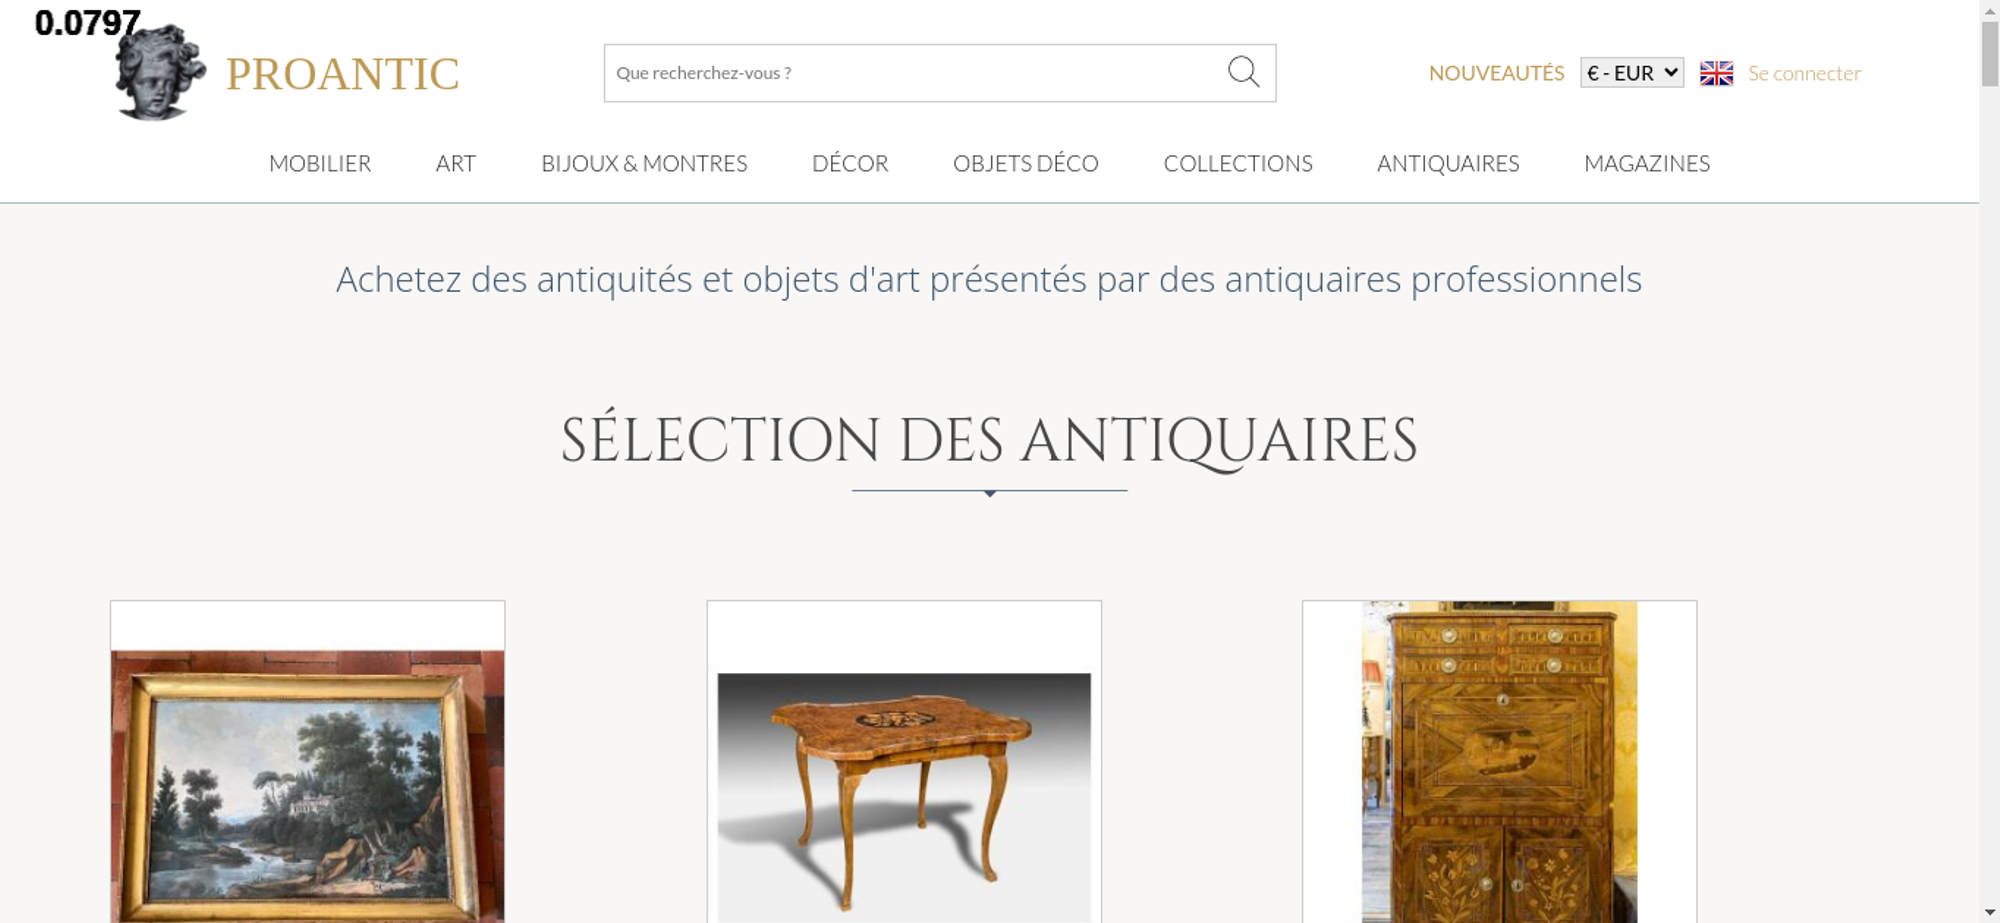Open the inlaid secretary cabinet thumbnail
Screen dimensions: 2000x923
pyautogui.click(x=1499, y=761)
